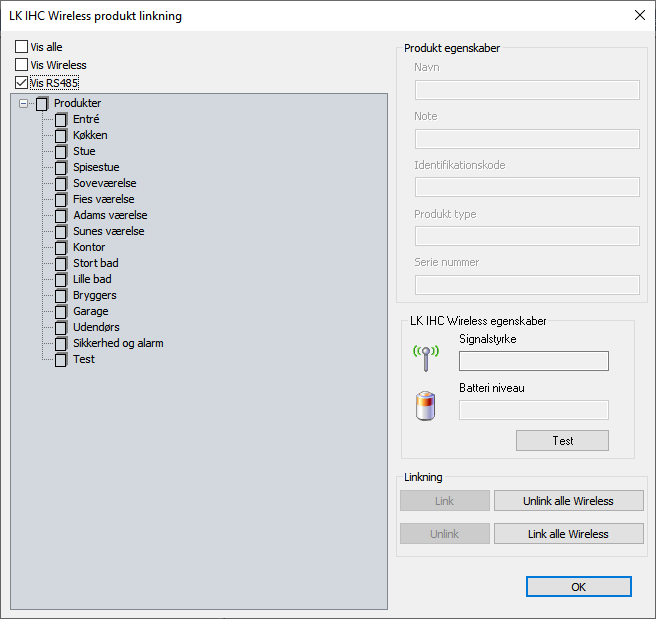Select the Sunes værelse tree label
The image size is (656, 619).
tap(109, 231)
